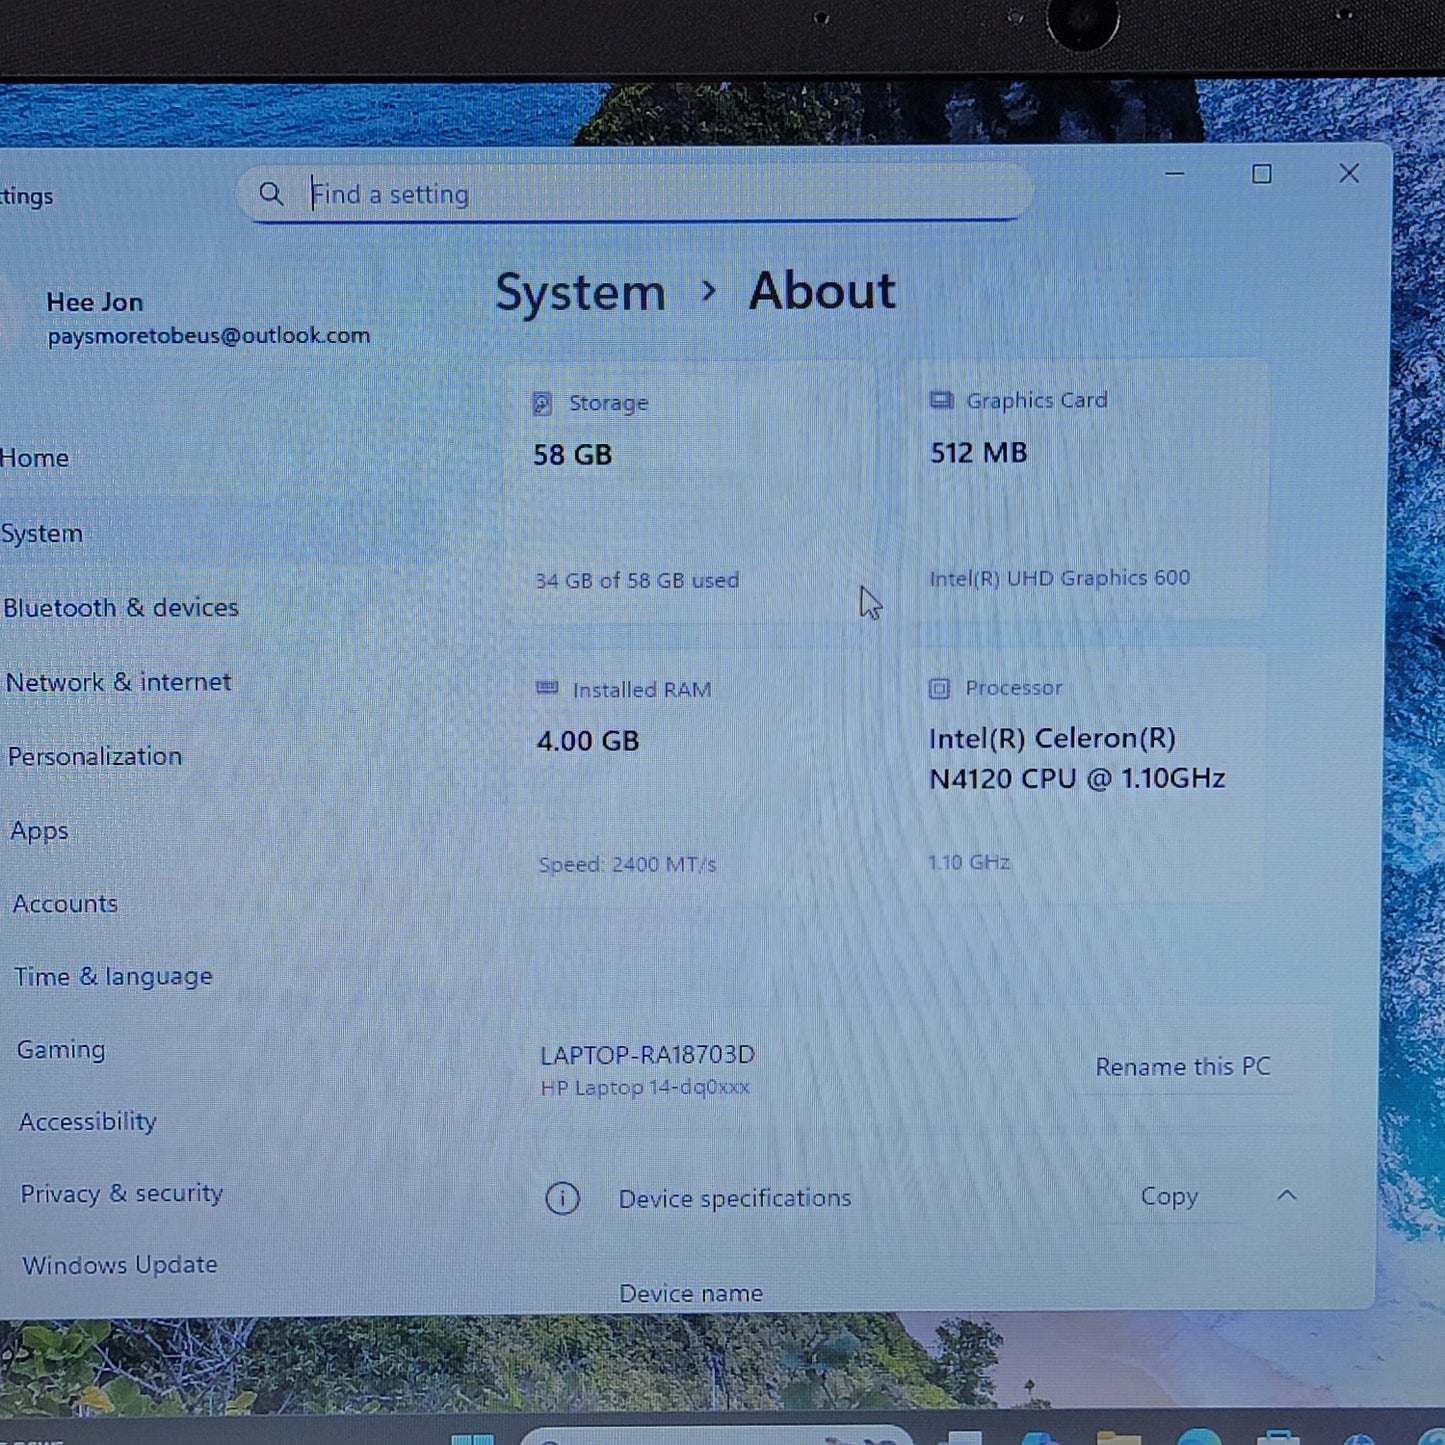This screenshot has height=1445, width=1445.
Task: Open Time & language settings
Action: click(113, 977)
